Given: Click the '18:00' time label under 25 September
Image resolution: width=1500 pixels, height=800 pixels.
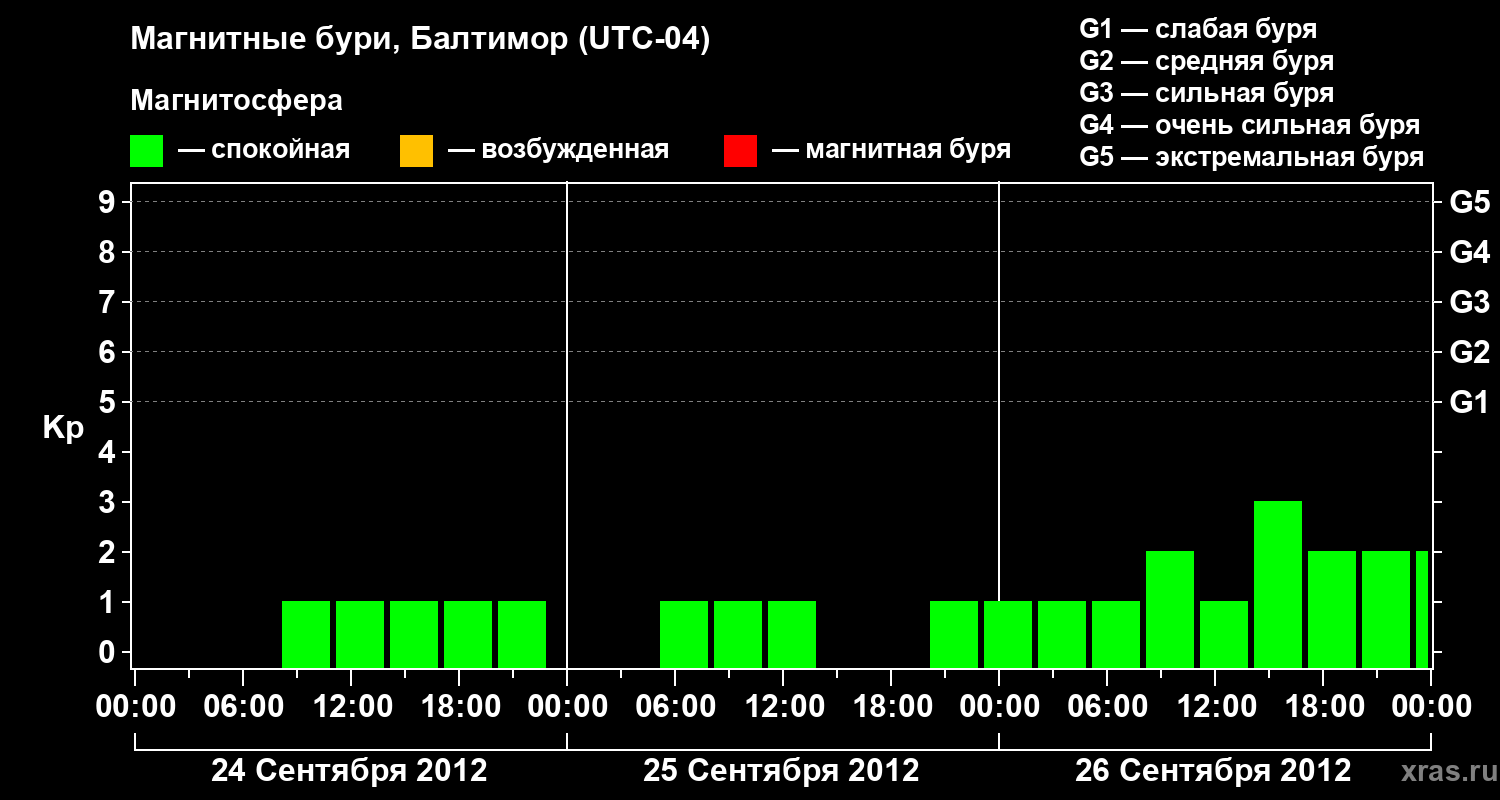Looking at the screenshot, I should click(891, 707).
